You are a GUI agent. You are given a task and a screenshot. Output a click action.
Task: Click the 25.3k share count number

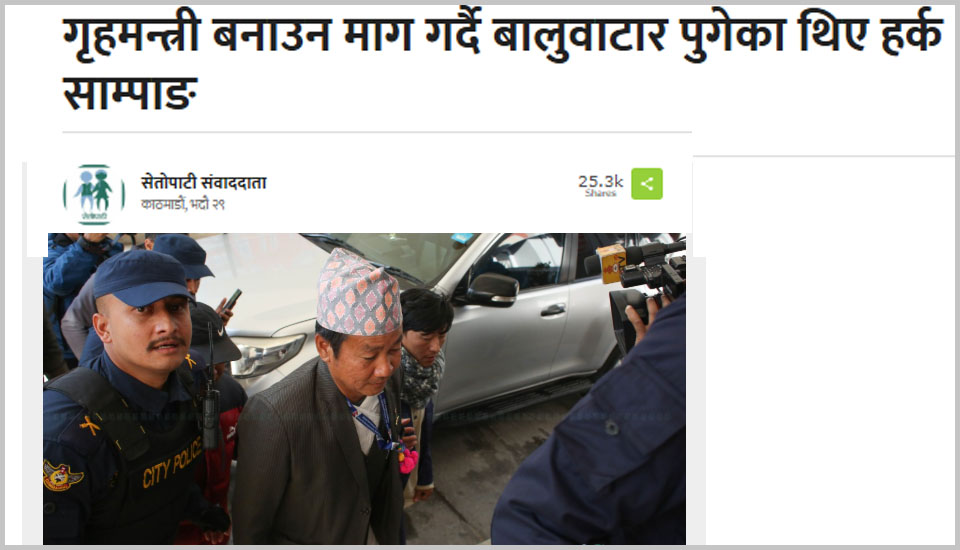coord(600,181)
